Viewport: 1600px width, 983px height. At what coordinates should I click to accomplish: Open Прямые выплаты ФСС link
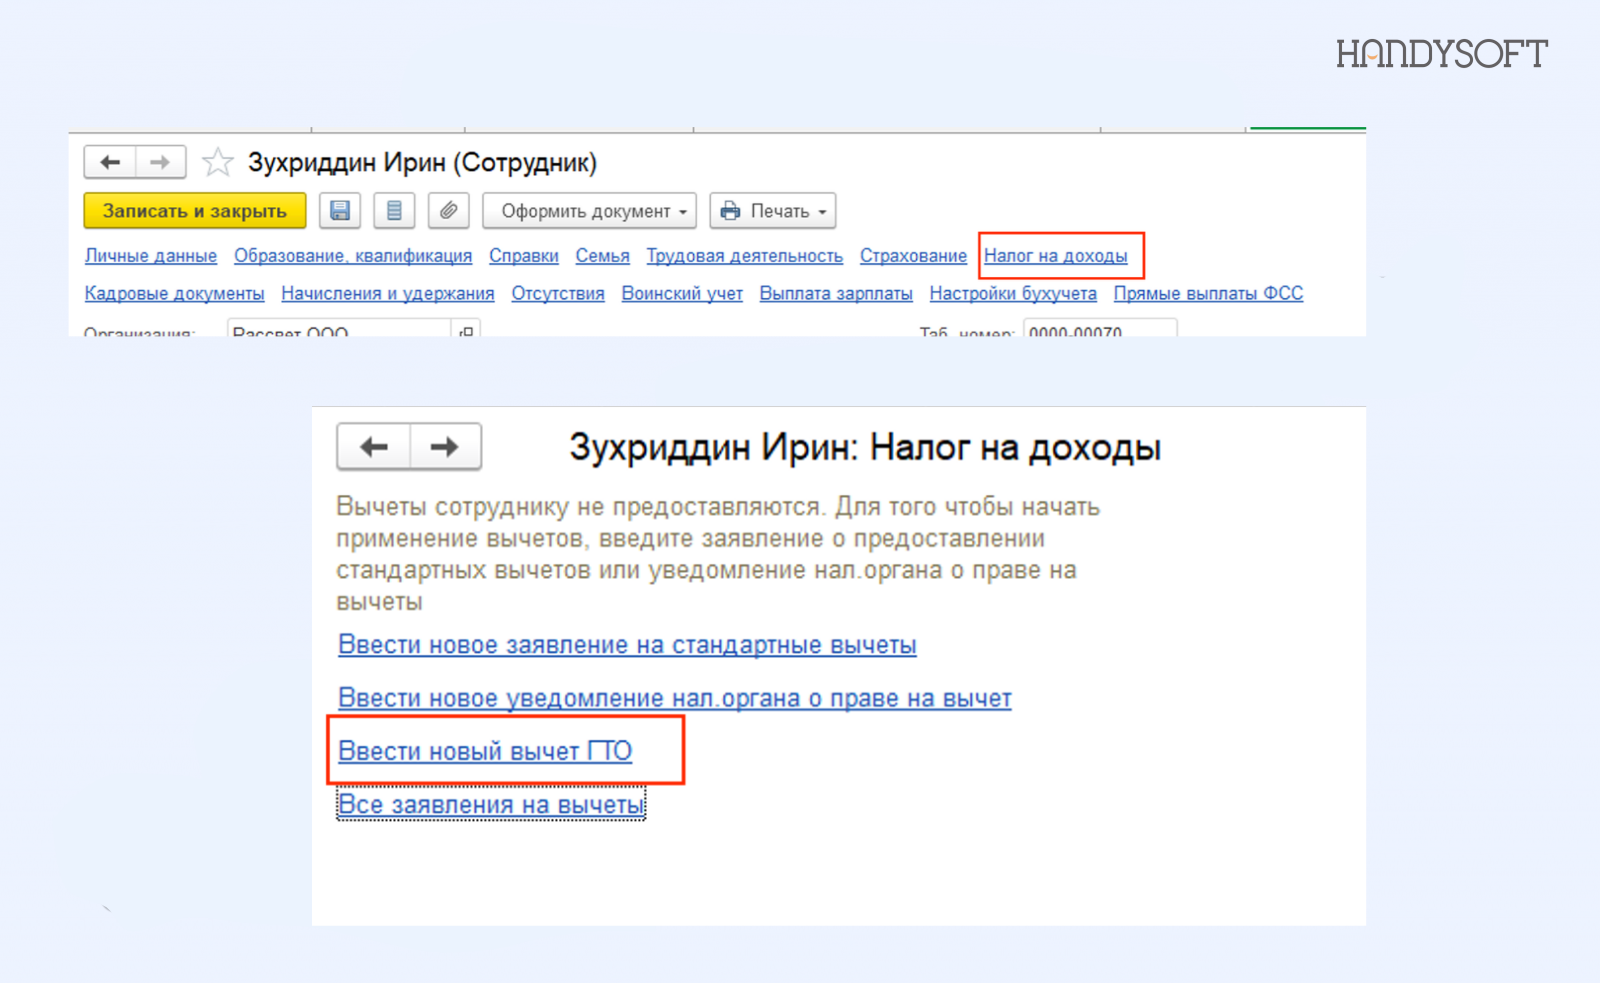coord(1208,294)
